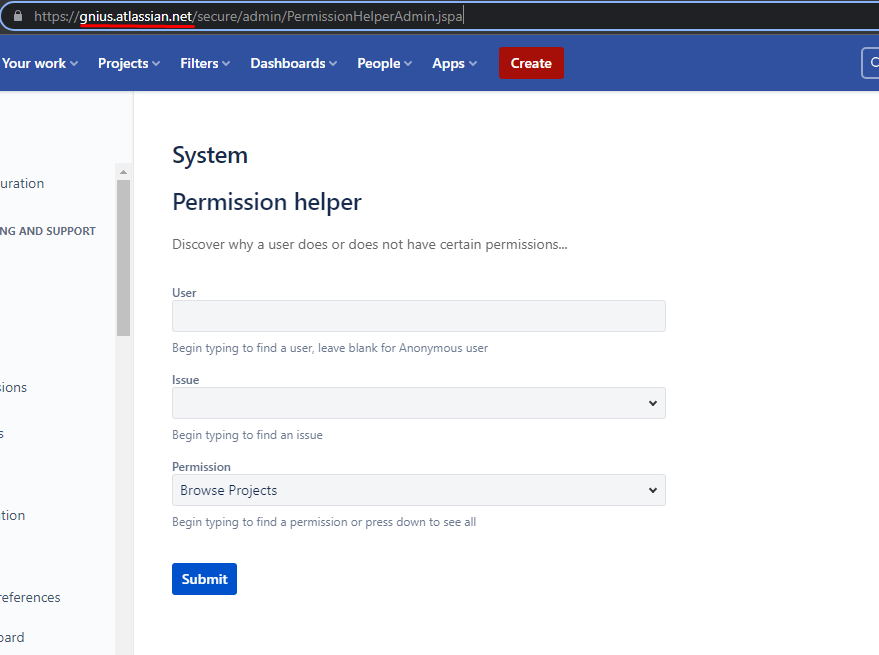Screen dimensions: 879x655
Task: Click into the User input field
Action: pos(419,316)
